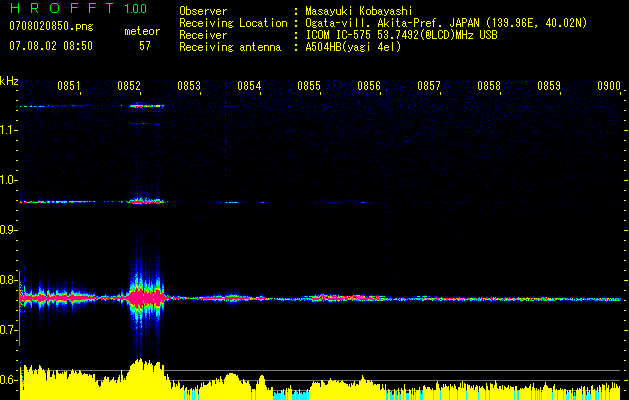Click the 0855 time axis marker
This screenshot has height=400, width=629.
tap(309, 86)
